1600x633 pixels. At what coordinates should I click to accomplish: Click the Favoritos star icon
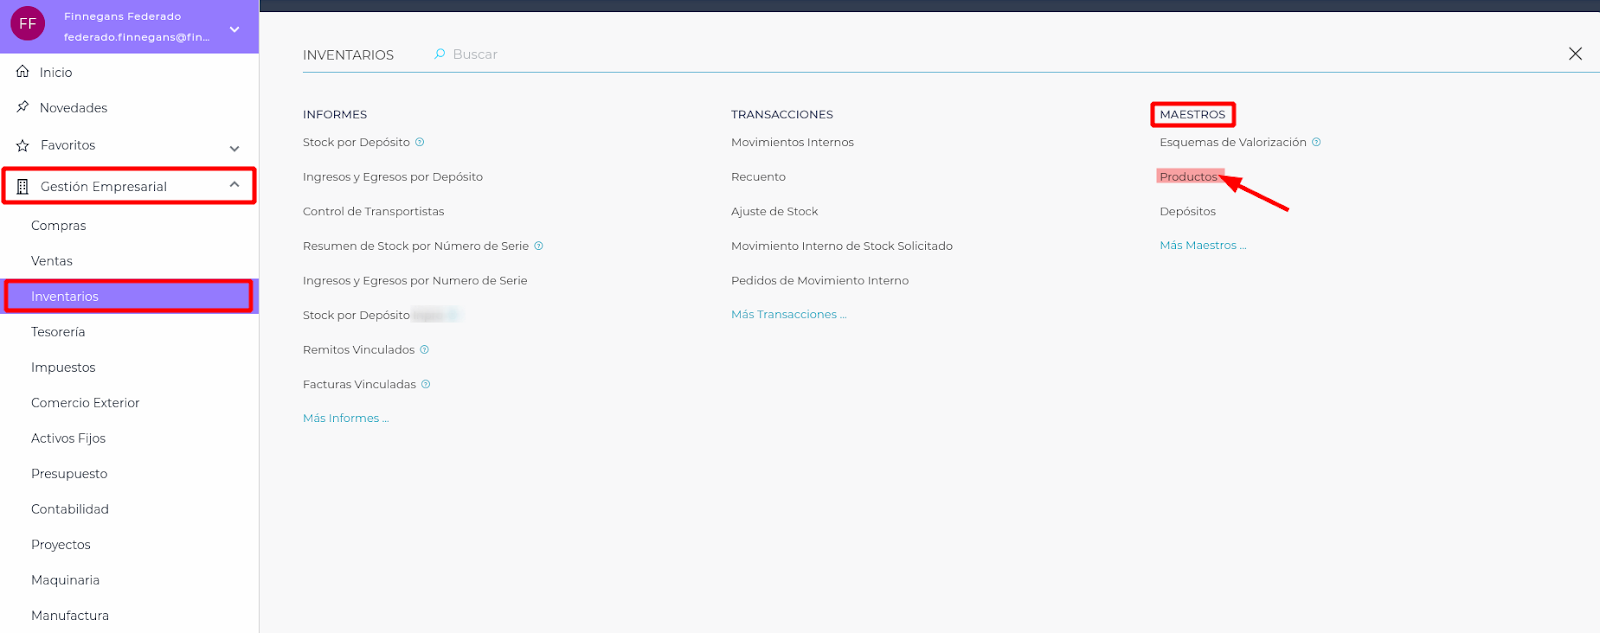23,145
